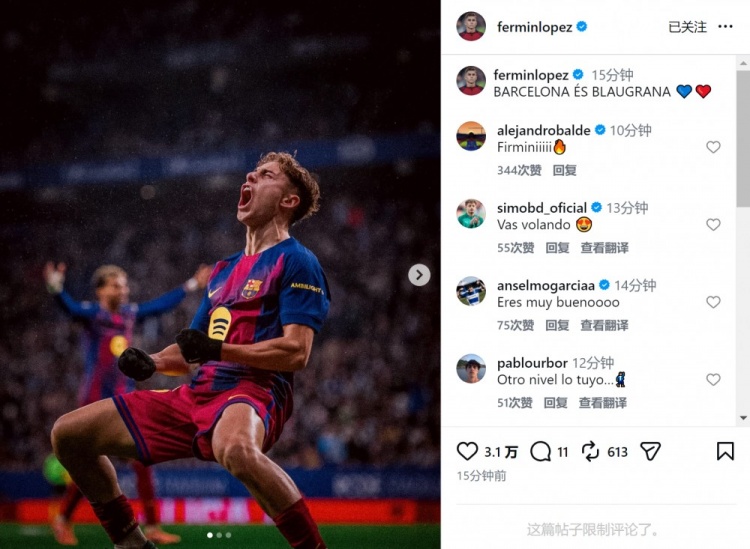Screen dimensions: 750x549
Task: Open ferminlopez profile avatar in the header
Action: pos(471,27)
